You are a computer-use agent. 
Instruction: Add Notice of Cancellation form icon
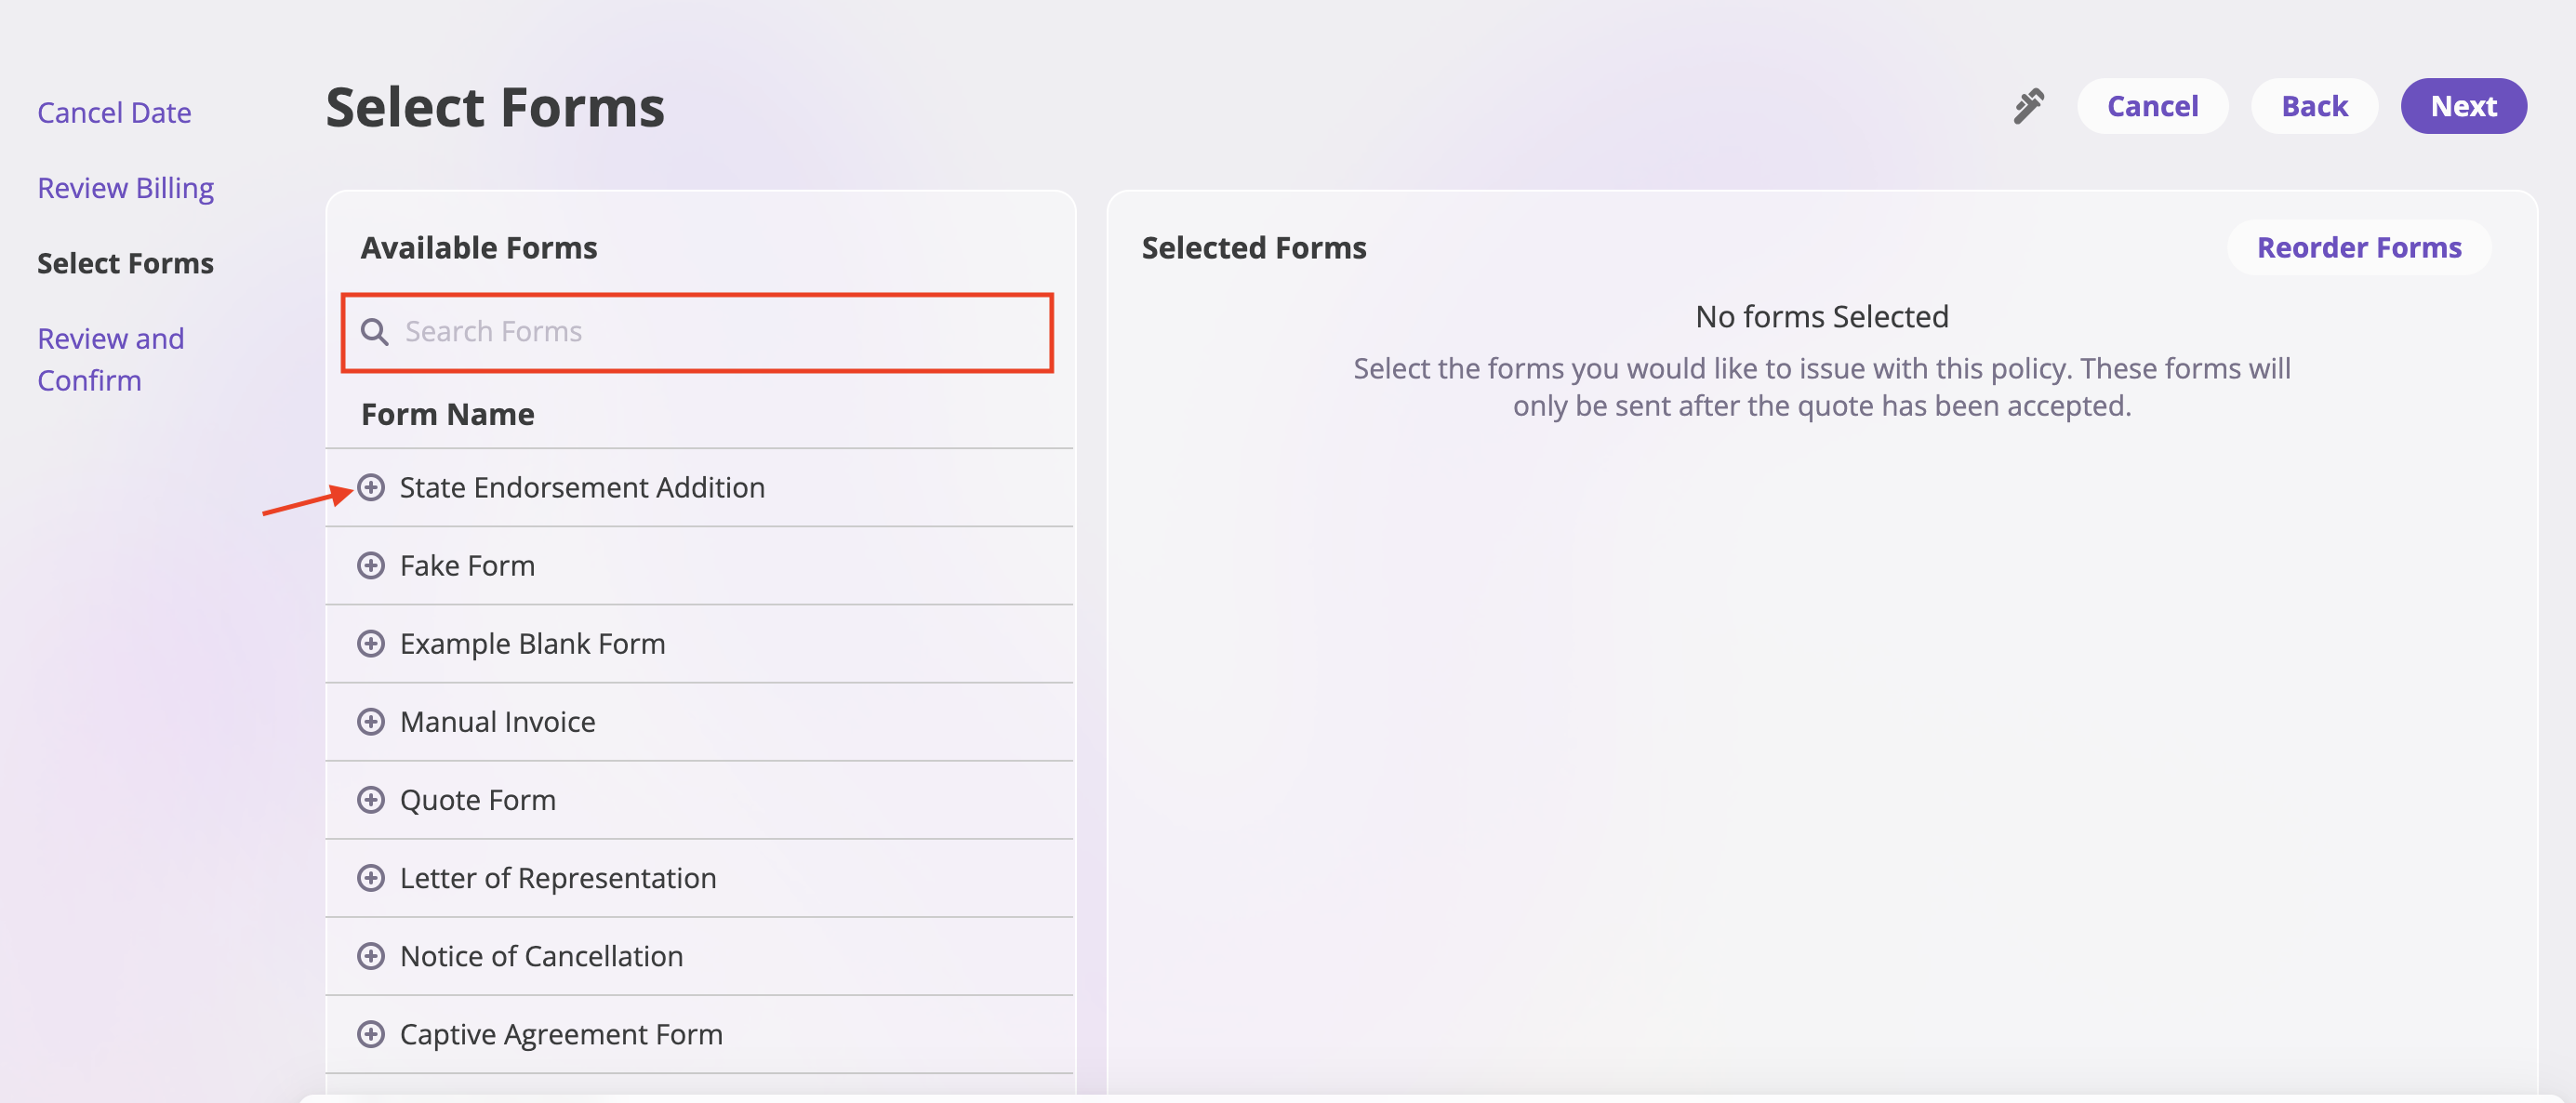371,956
